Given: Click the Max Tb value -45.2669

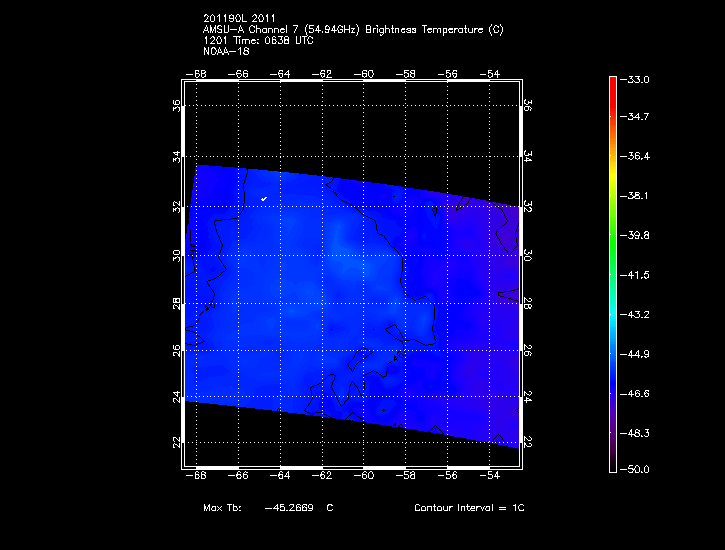Looking at the screenshot, I should 289,508.
